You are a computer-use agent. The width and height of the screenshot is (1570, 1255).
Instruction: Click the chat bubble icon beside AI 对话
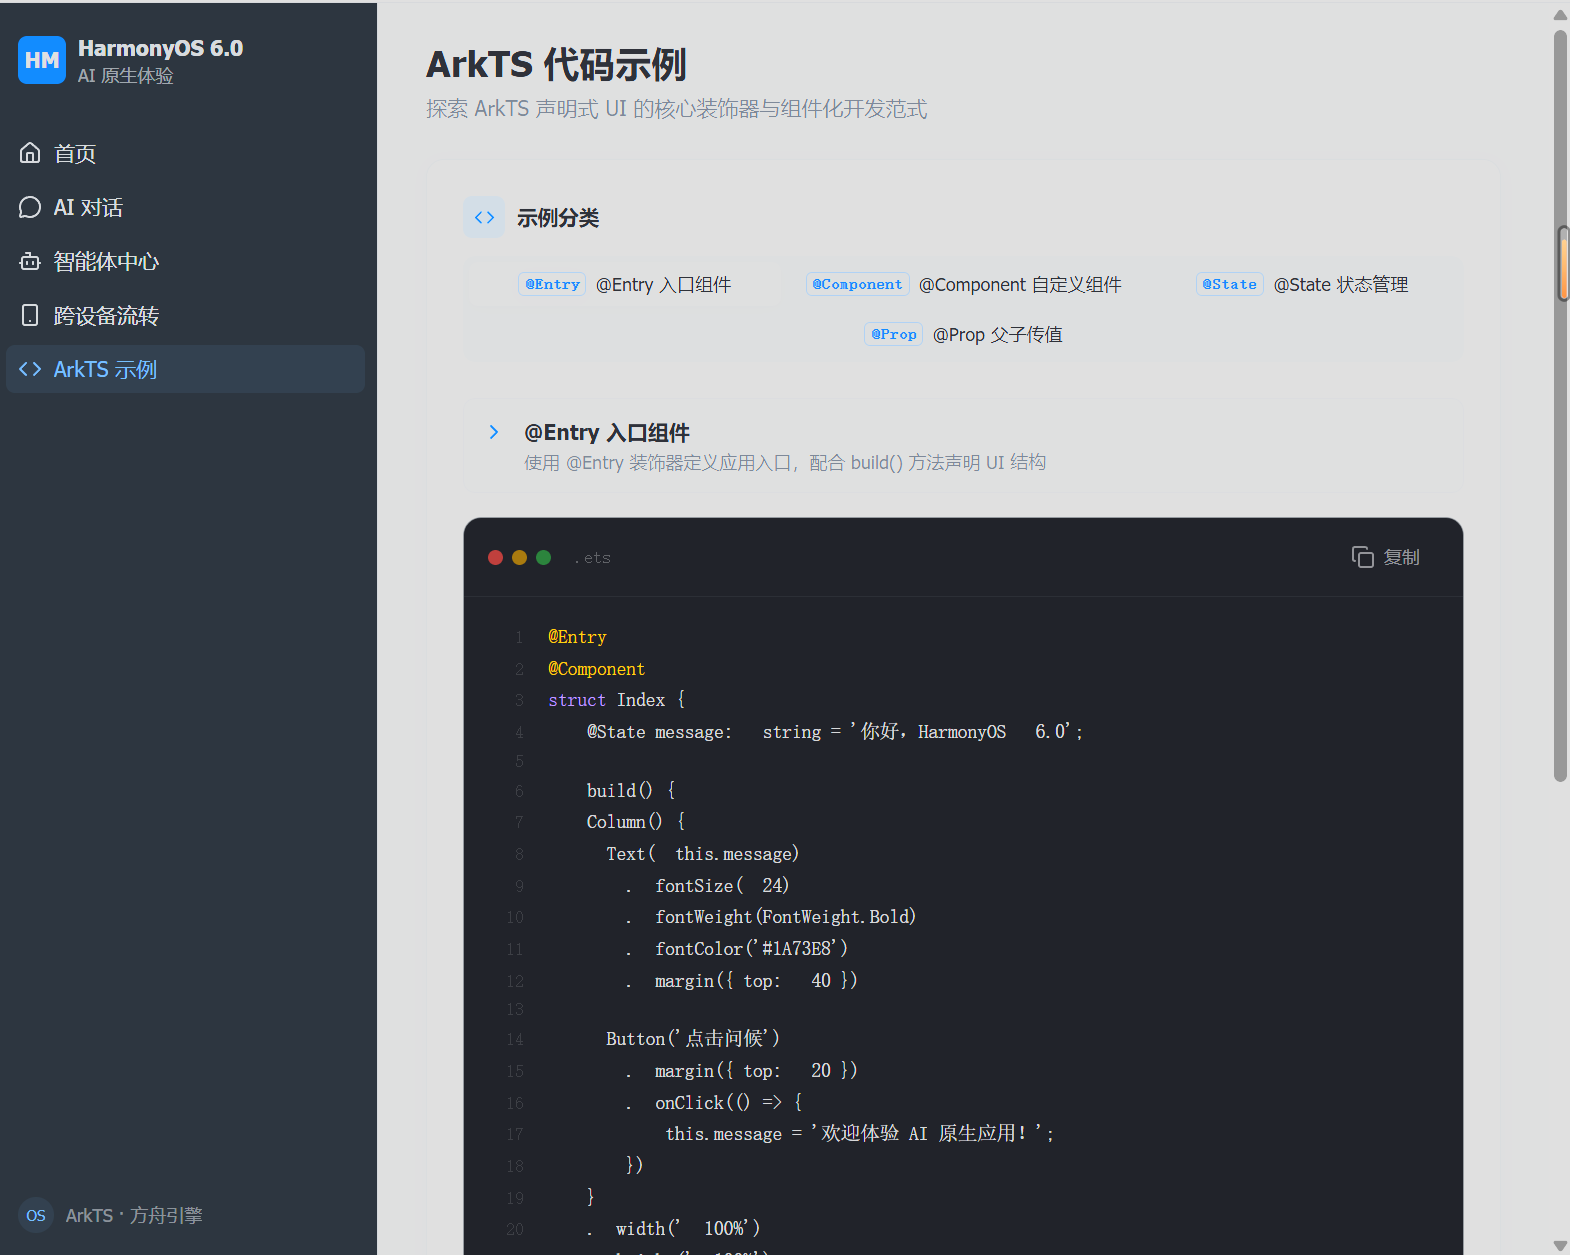[30, 207]
